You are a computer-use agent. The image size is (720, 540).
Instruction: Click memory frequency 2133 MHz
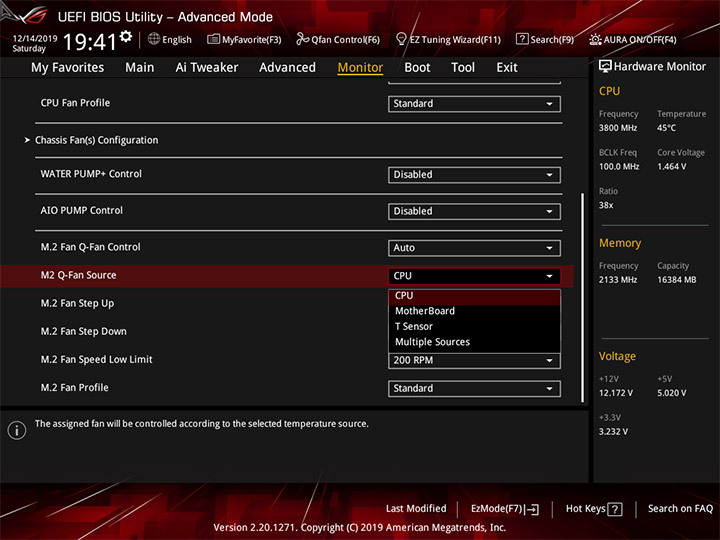click(x=618, y=280)
